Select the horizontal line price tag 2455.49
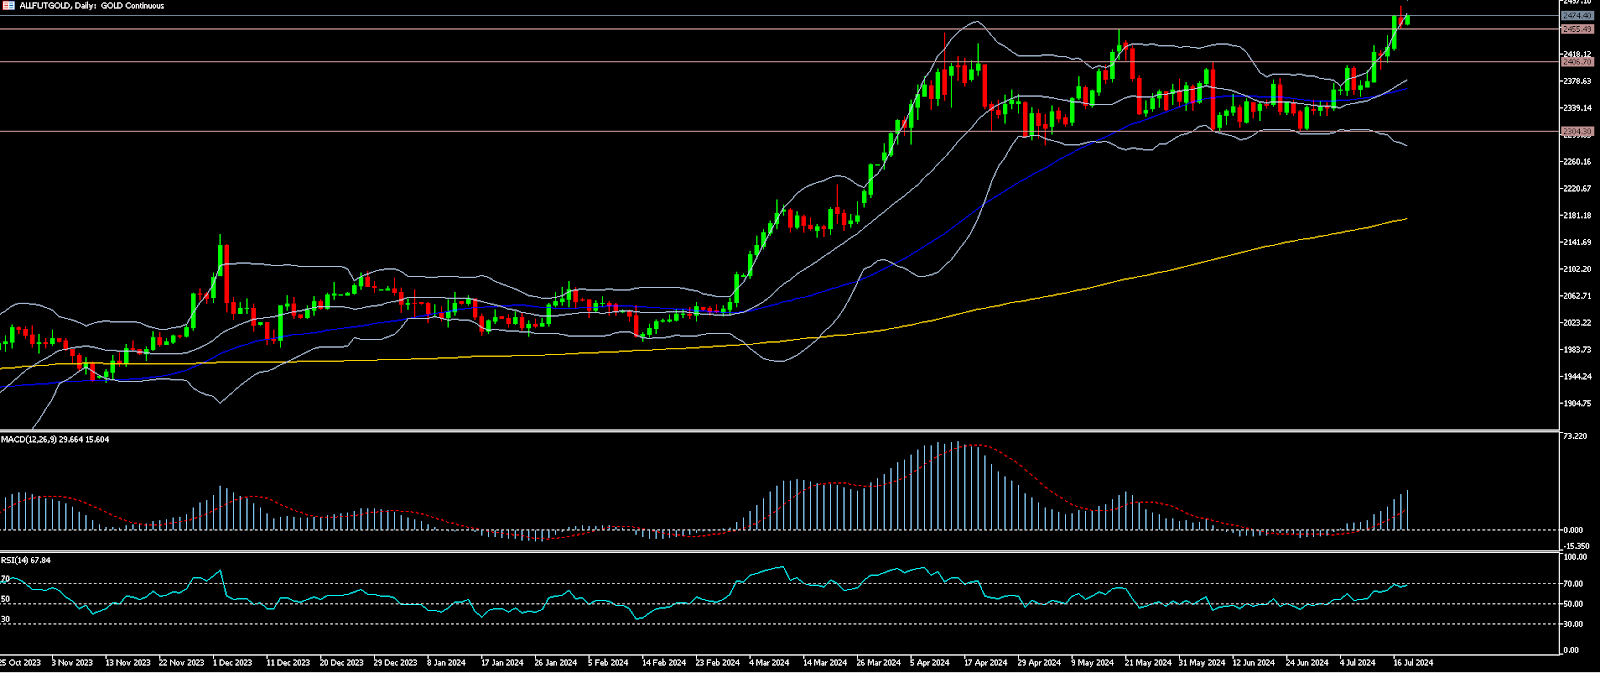 point(1577,29)
